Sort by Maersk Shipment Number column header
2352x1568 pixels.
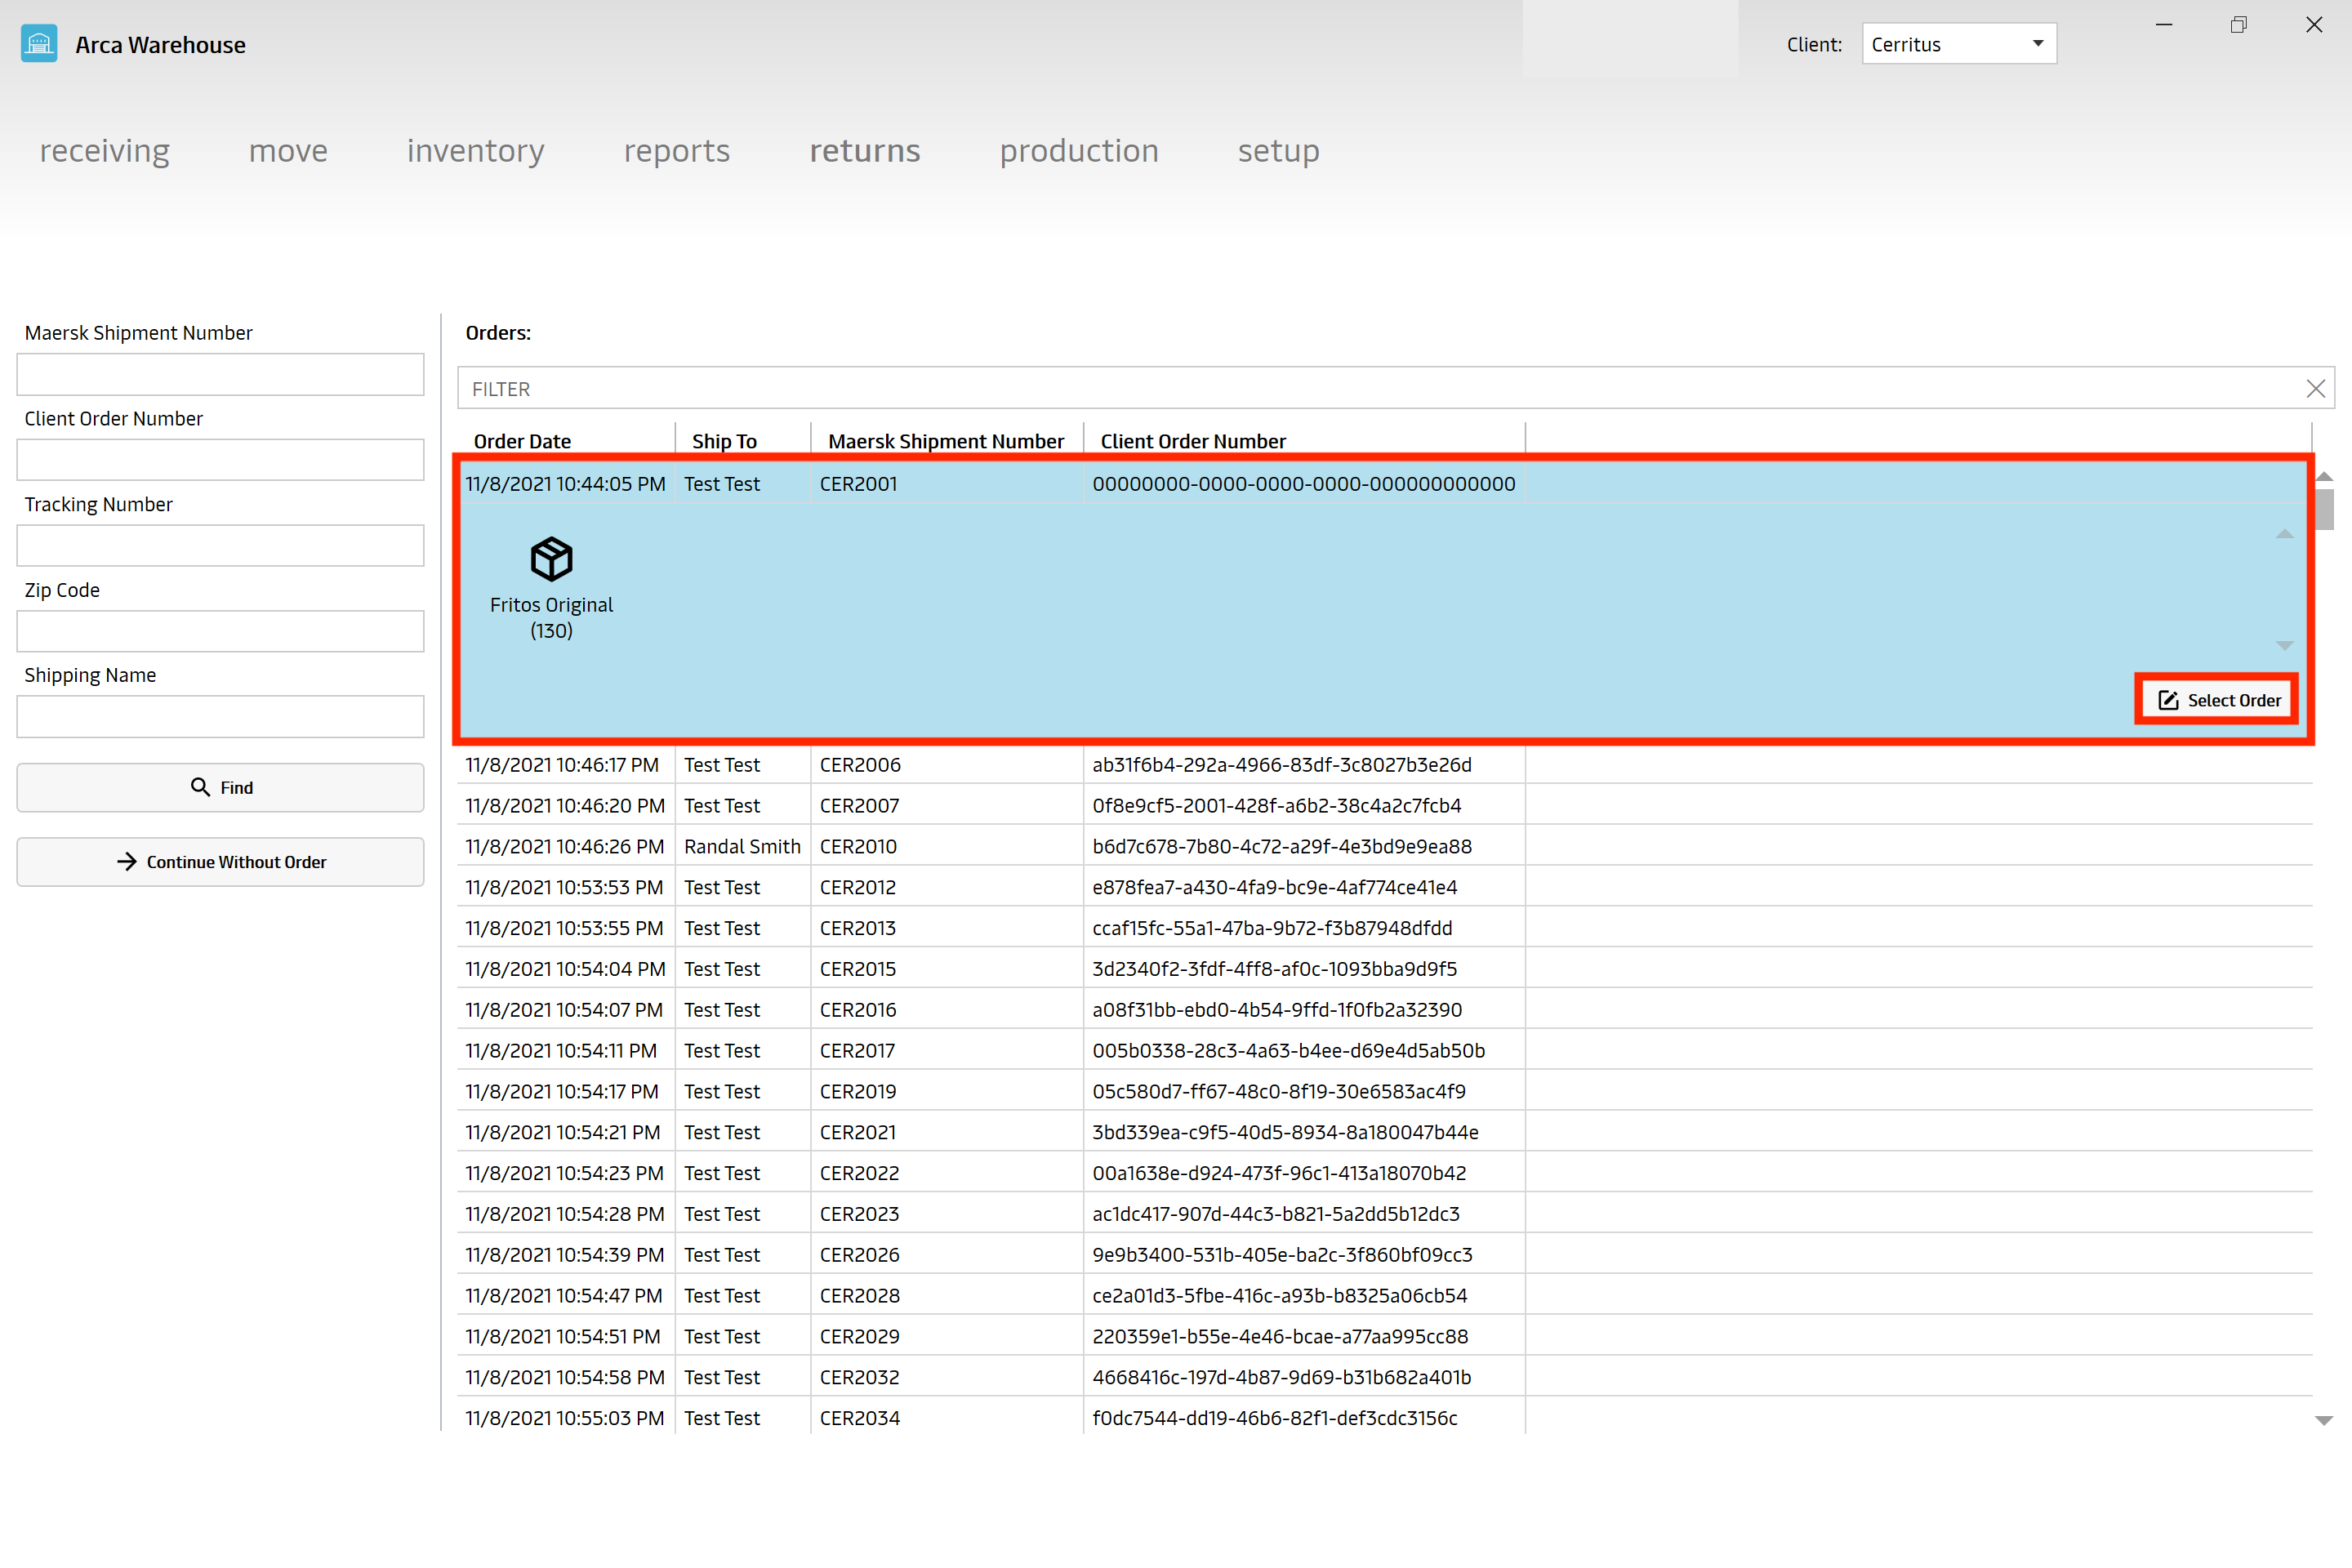[946, 441]
